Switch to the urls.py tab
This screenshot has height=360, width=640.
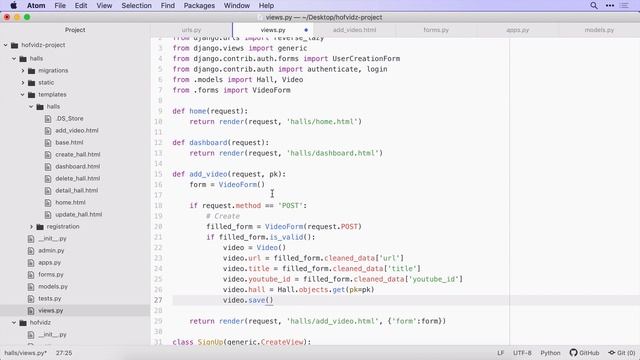191,30
